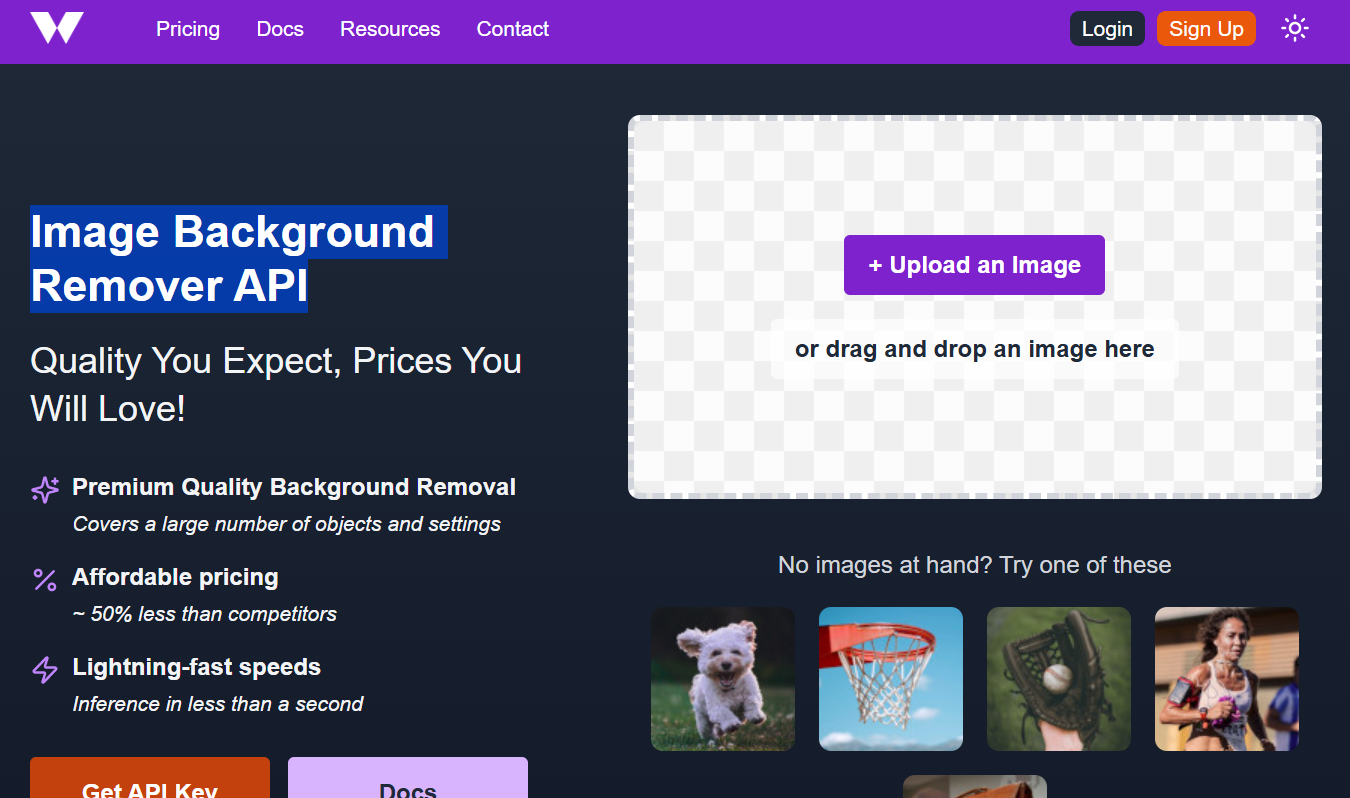
Task: Open the Docs navigation item
Action: [279, 29]
